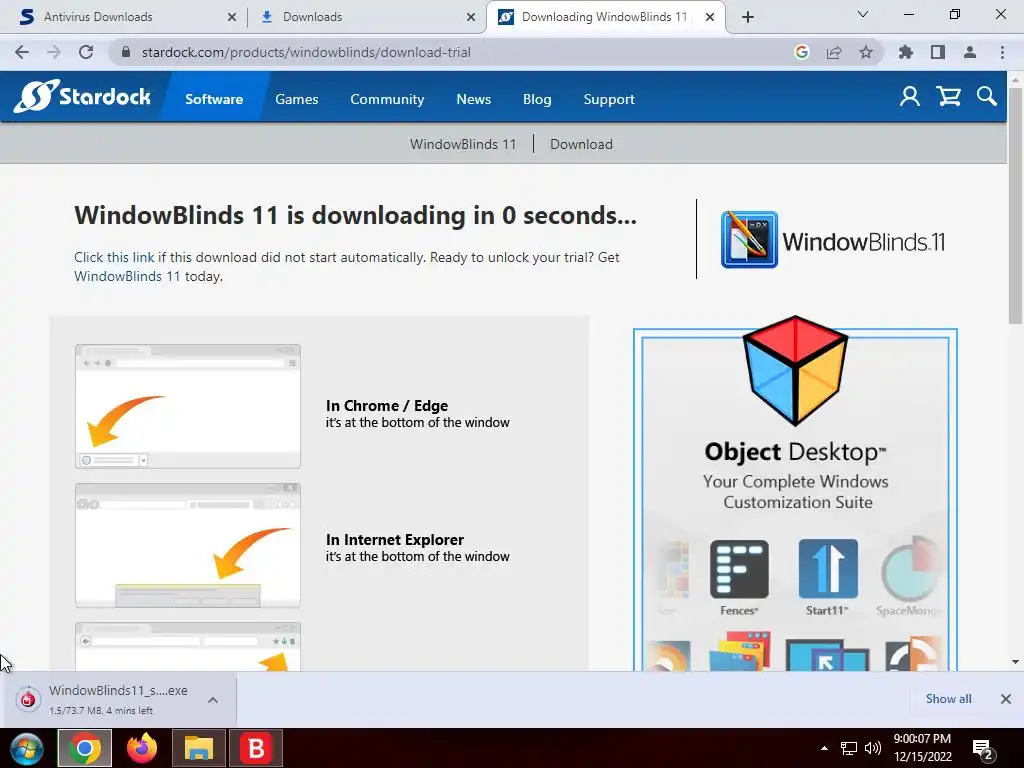
Task: Select the Fences app icon
Action: click(739, 569)
